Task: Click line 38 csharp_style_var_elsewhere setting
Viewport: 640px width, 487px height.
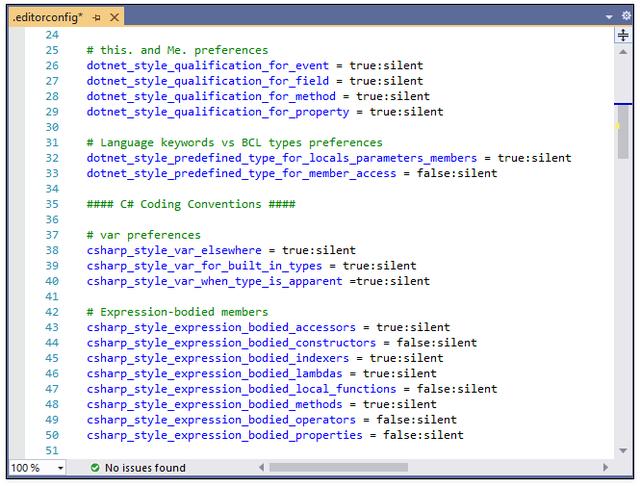Action: click(180, 250)
